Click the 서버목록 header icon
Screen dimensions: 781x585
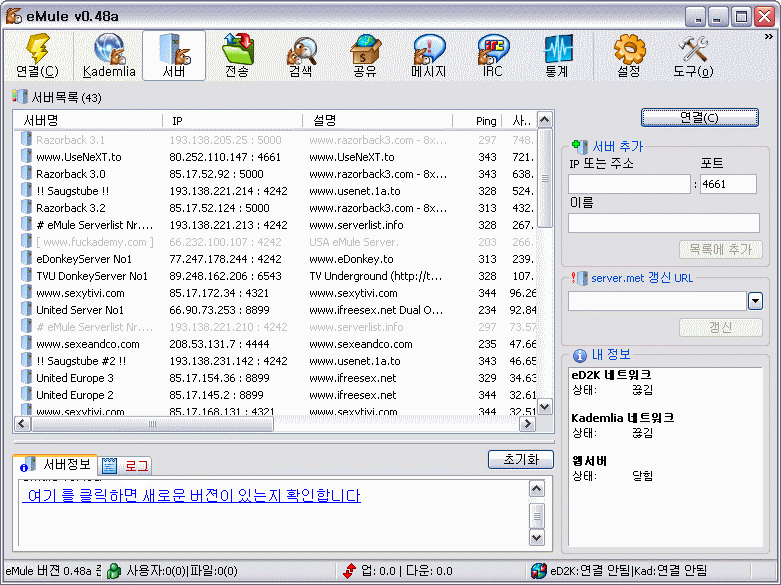coord(19,97)
